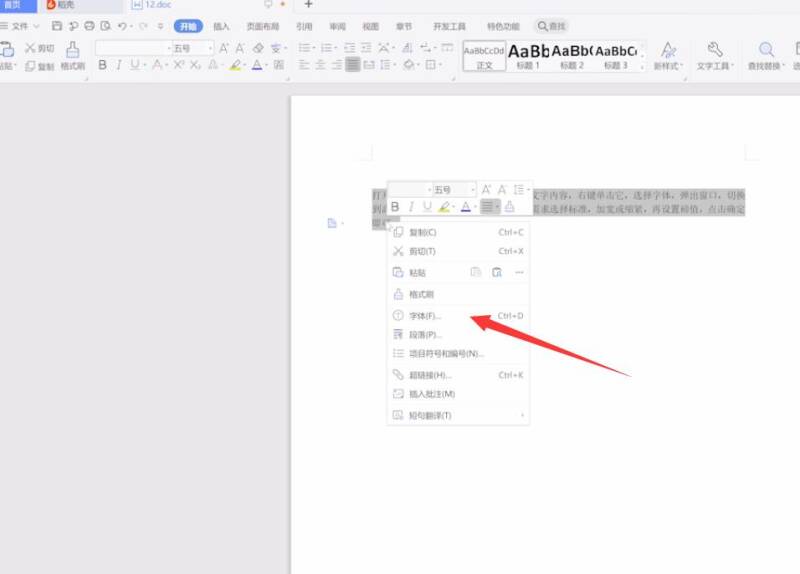Viewport: 800px width, 574px height.
Task: Click the ribbon center alignment icon
Action: [x=320, y=65]
